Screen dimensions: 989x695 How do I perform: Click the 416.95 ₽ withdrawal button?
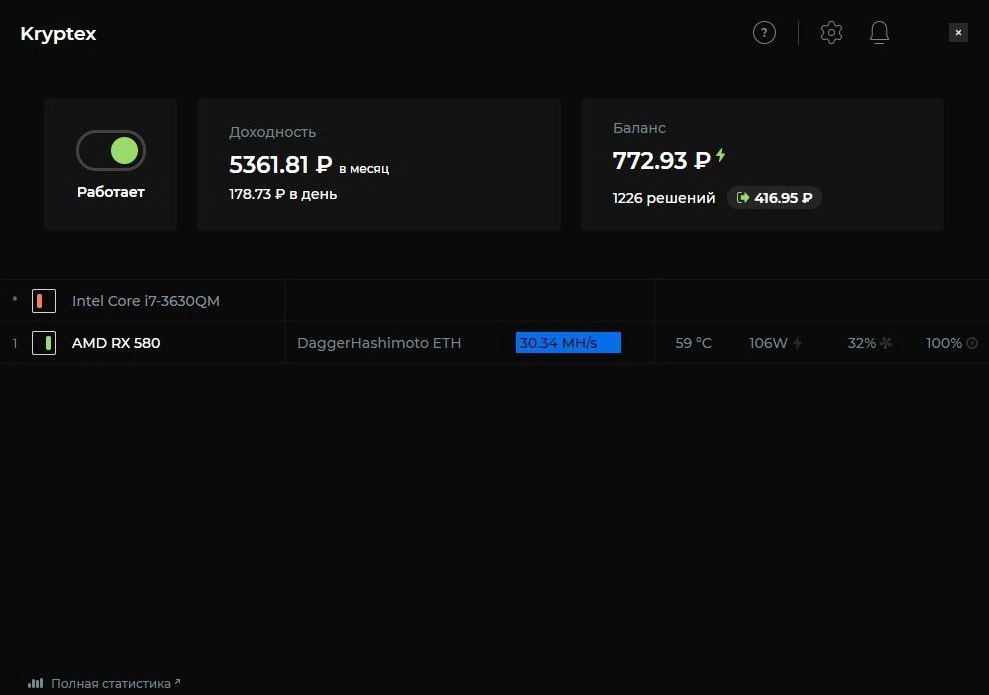(x=774, y=197)
